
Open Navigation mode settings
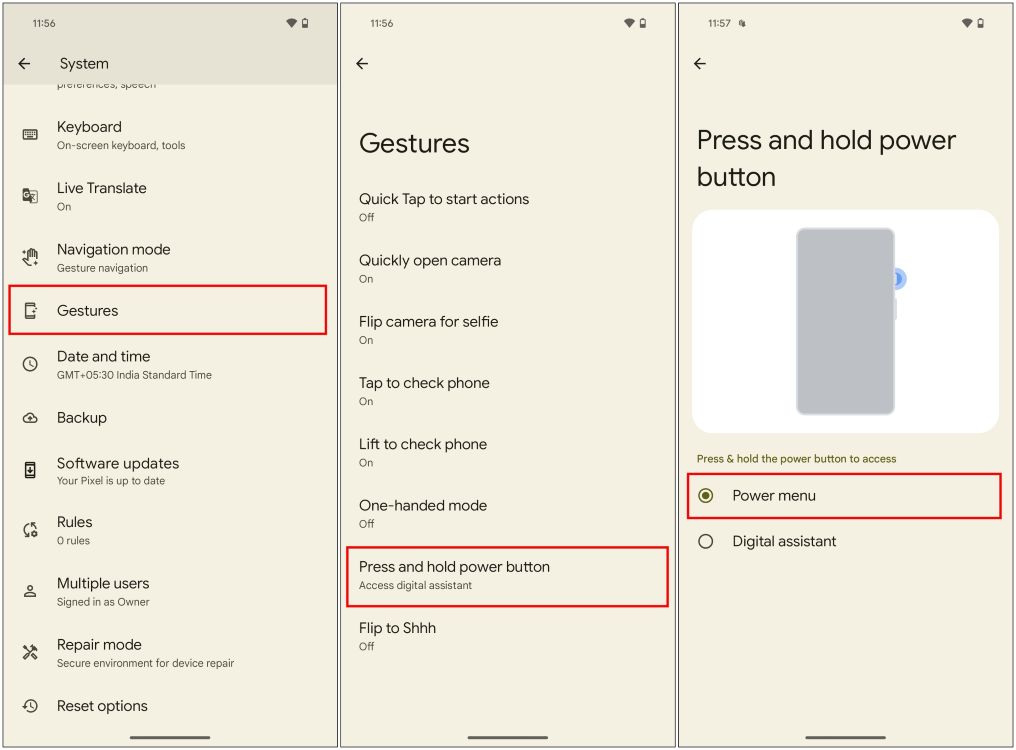[x=170, y=258]
